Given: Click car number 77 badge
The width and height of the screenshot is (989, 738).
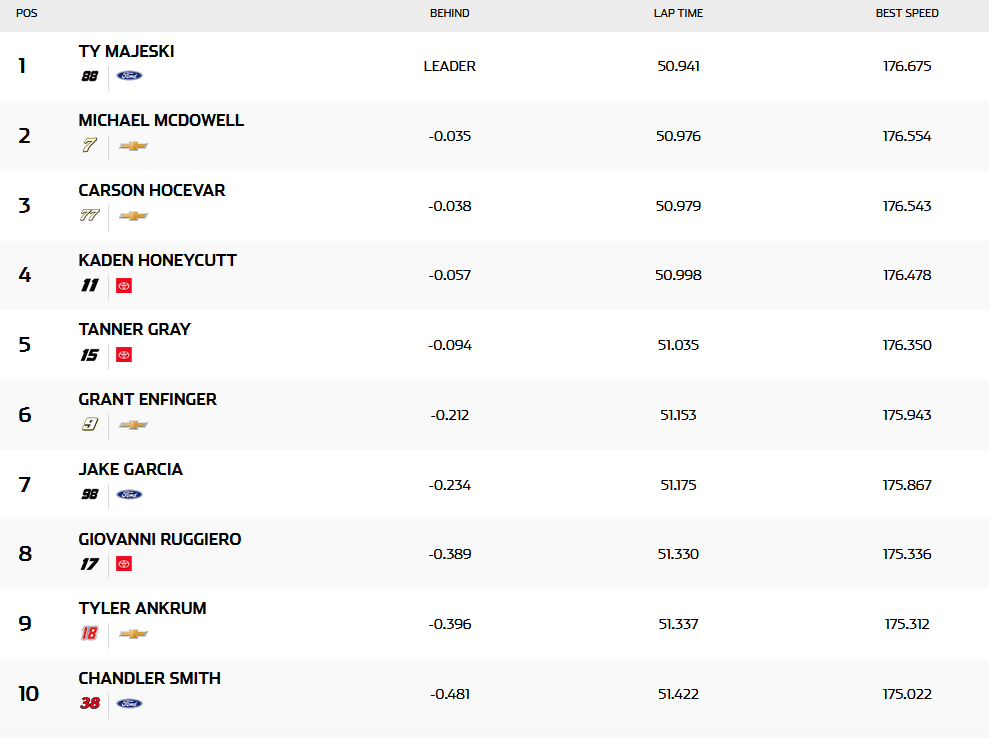Looking at the screenshot, I should tap(90, 216).
